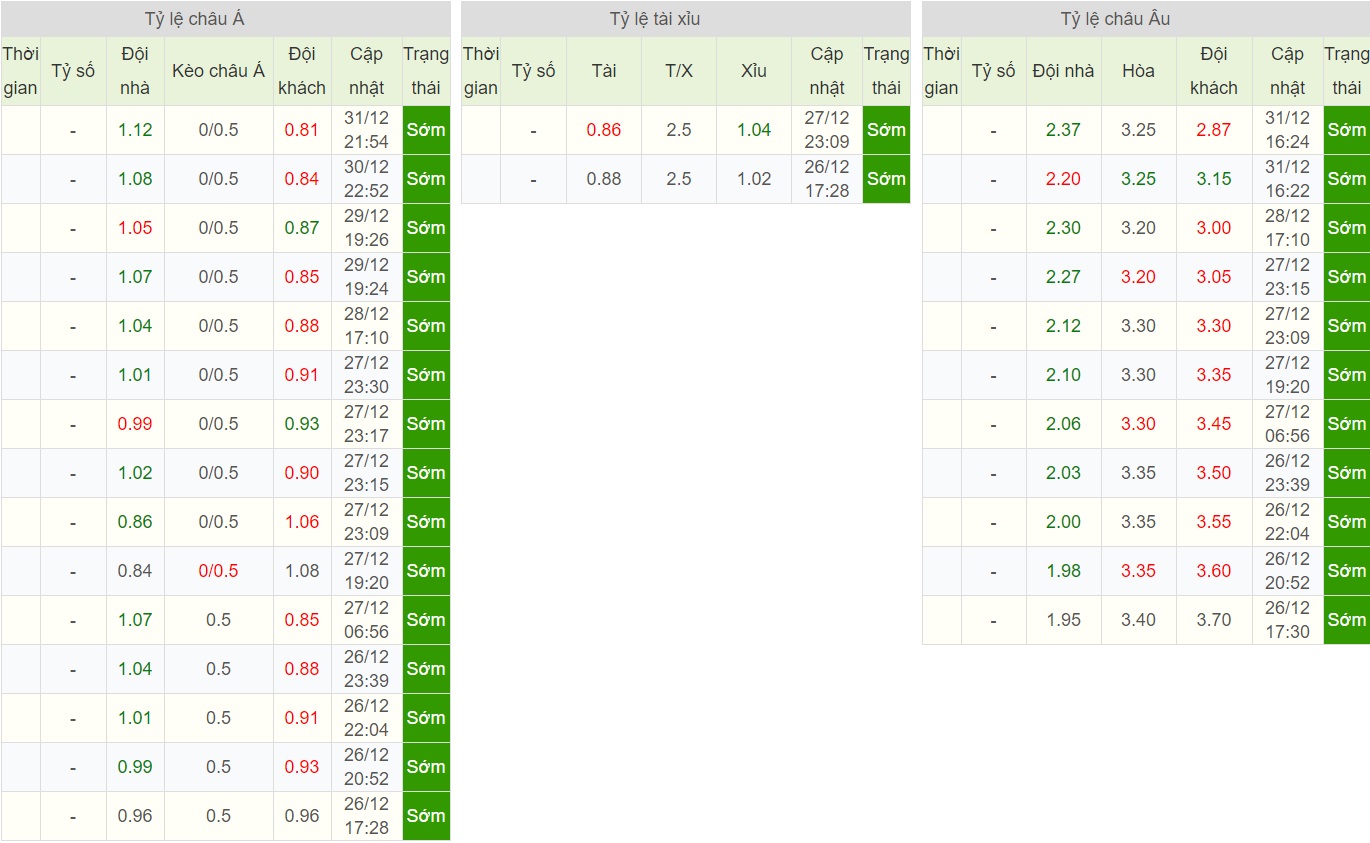Click 'Sớm' badge in the 31/12 21:54 row

(426, 130)
